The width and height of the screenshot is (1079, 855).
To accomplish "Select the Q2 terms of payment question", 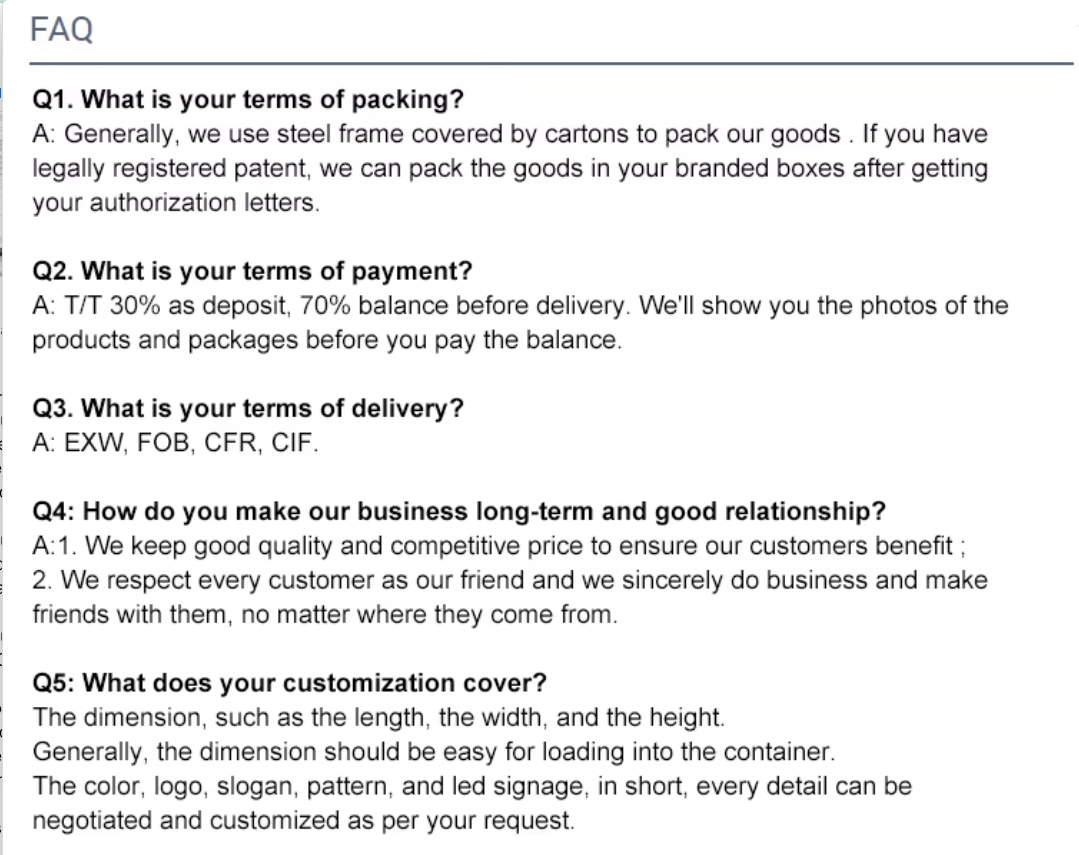I will point(252,271).
